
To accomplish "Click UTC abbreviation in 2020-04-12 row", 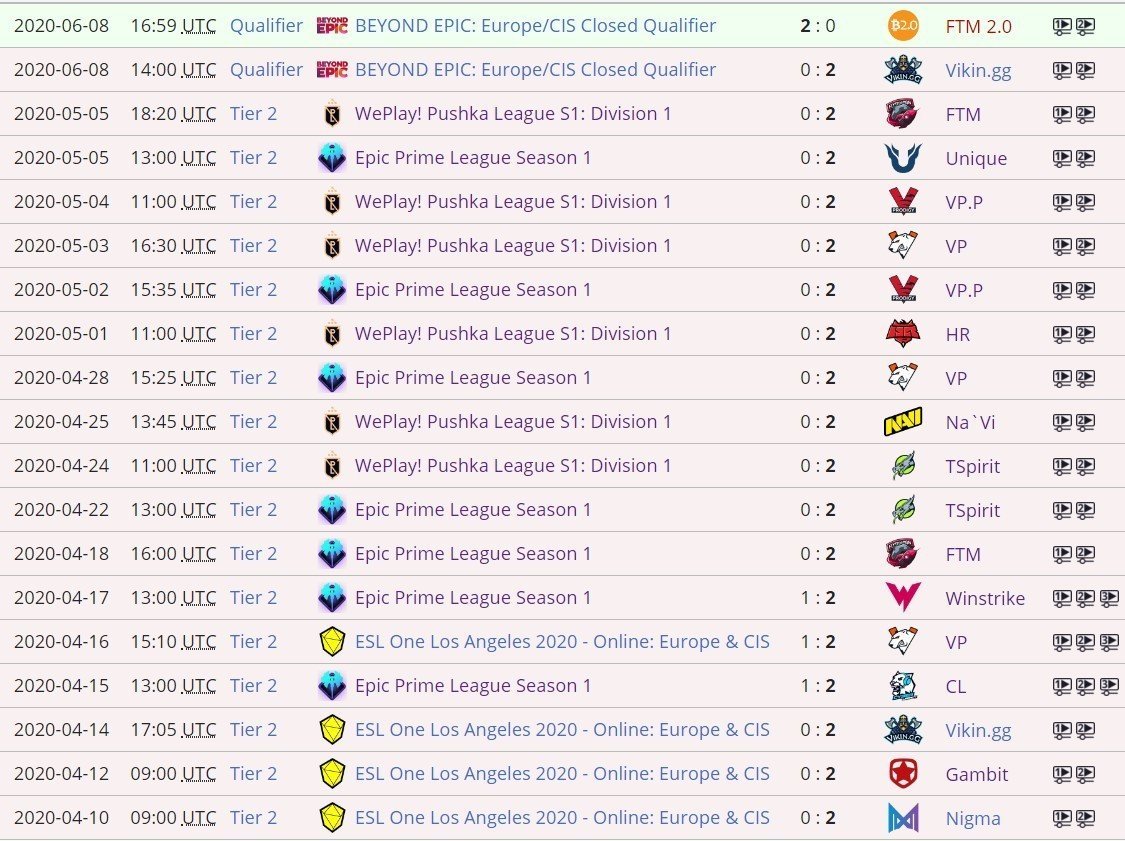I will tap(199, 774).
